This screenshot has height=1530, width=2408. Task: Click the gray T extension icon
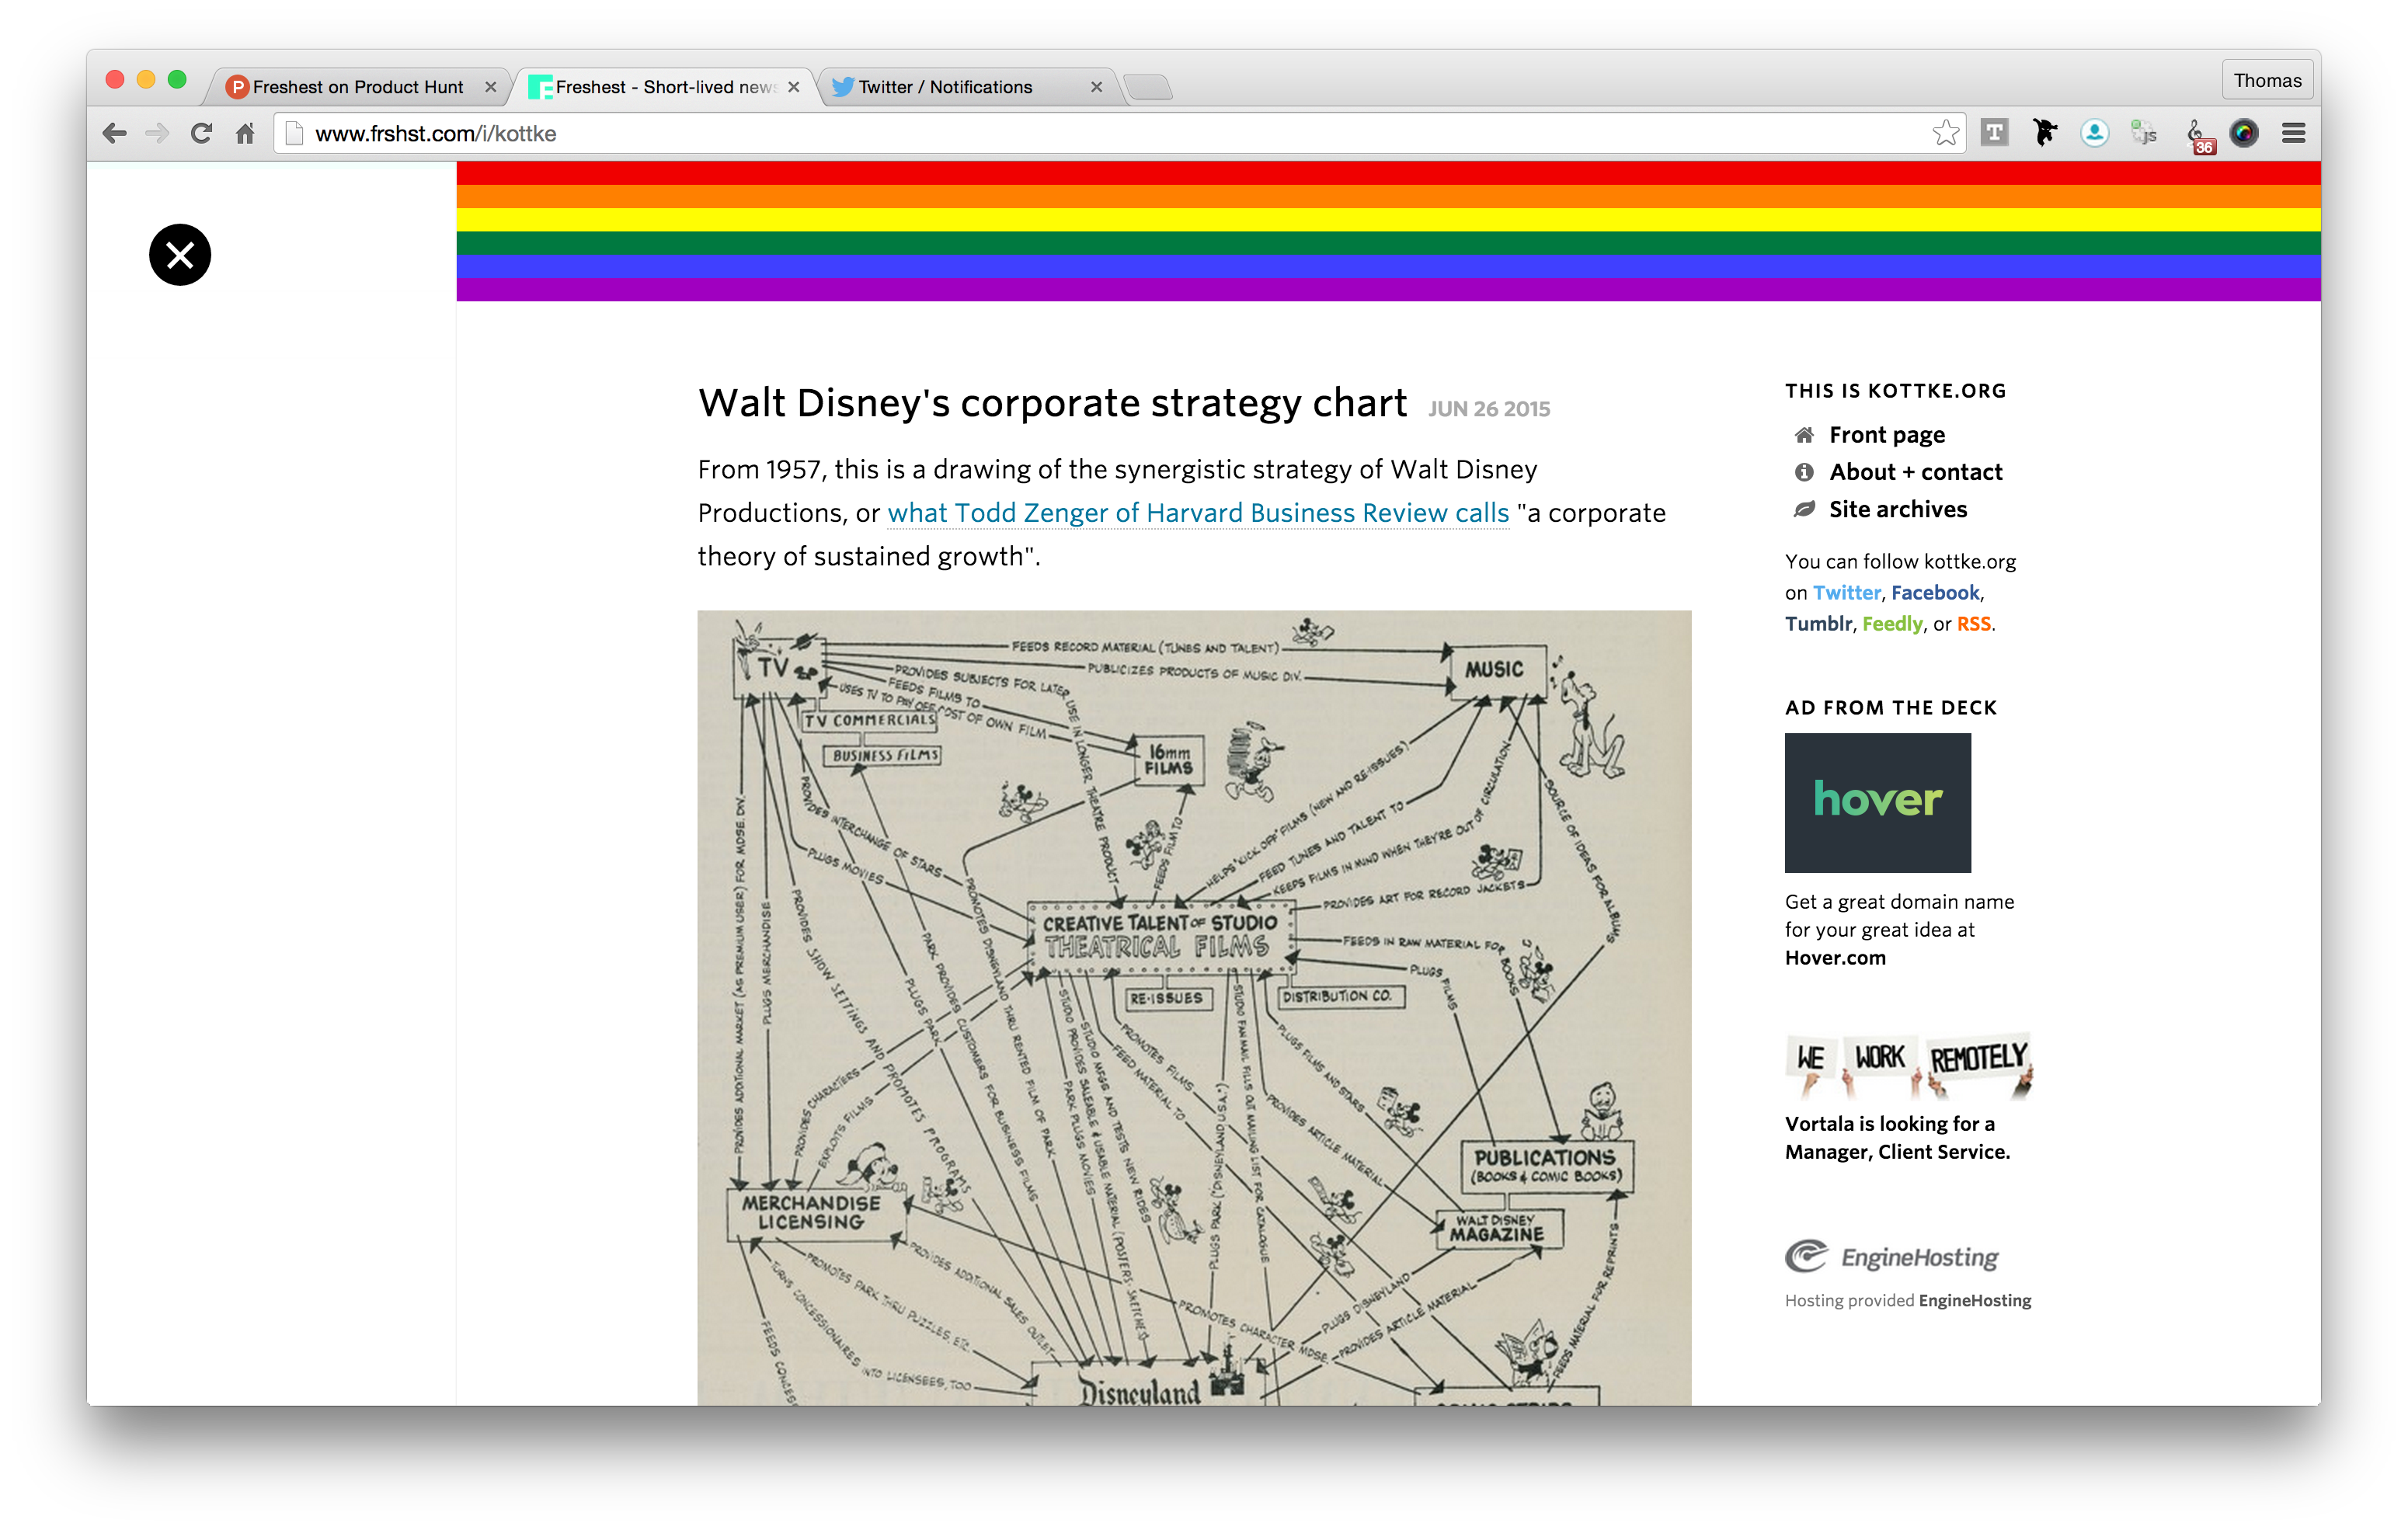[x=1994, y=133]
